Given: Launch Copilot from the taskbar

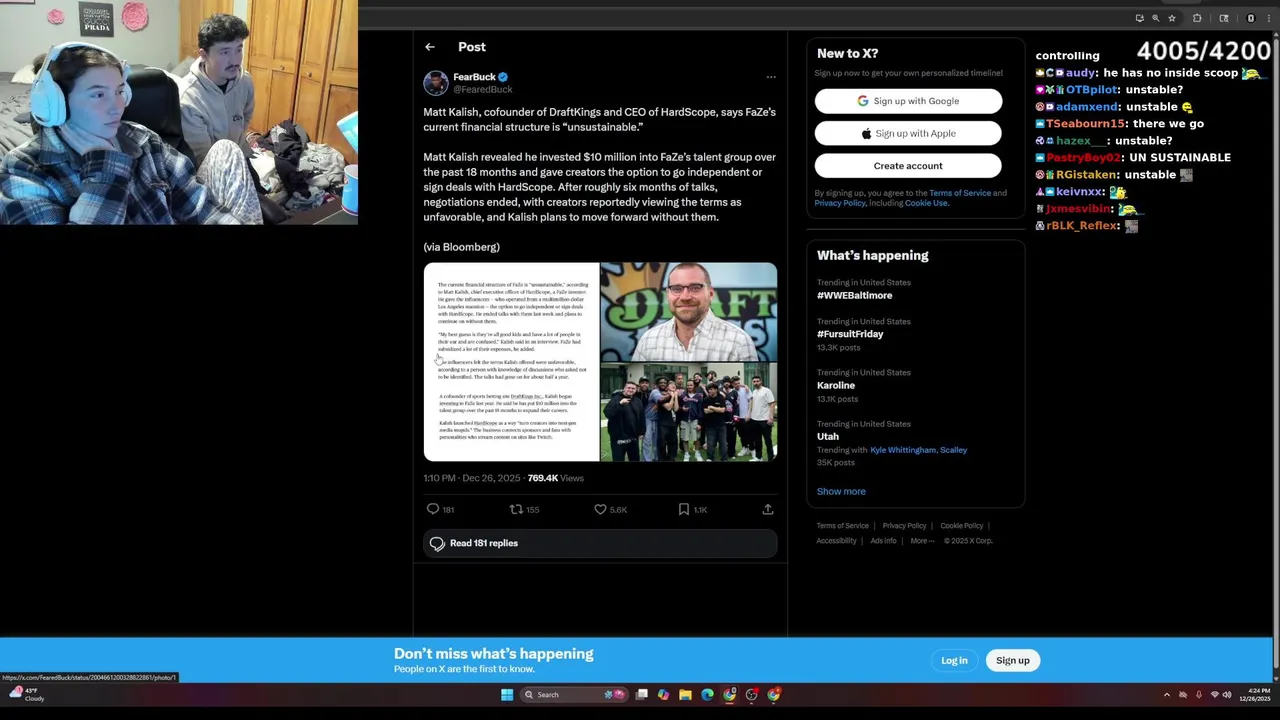Looking at the screenshot, I should 663,694.
